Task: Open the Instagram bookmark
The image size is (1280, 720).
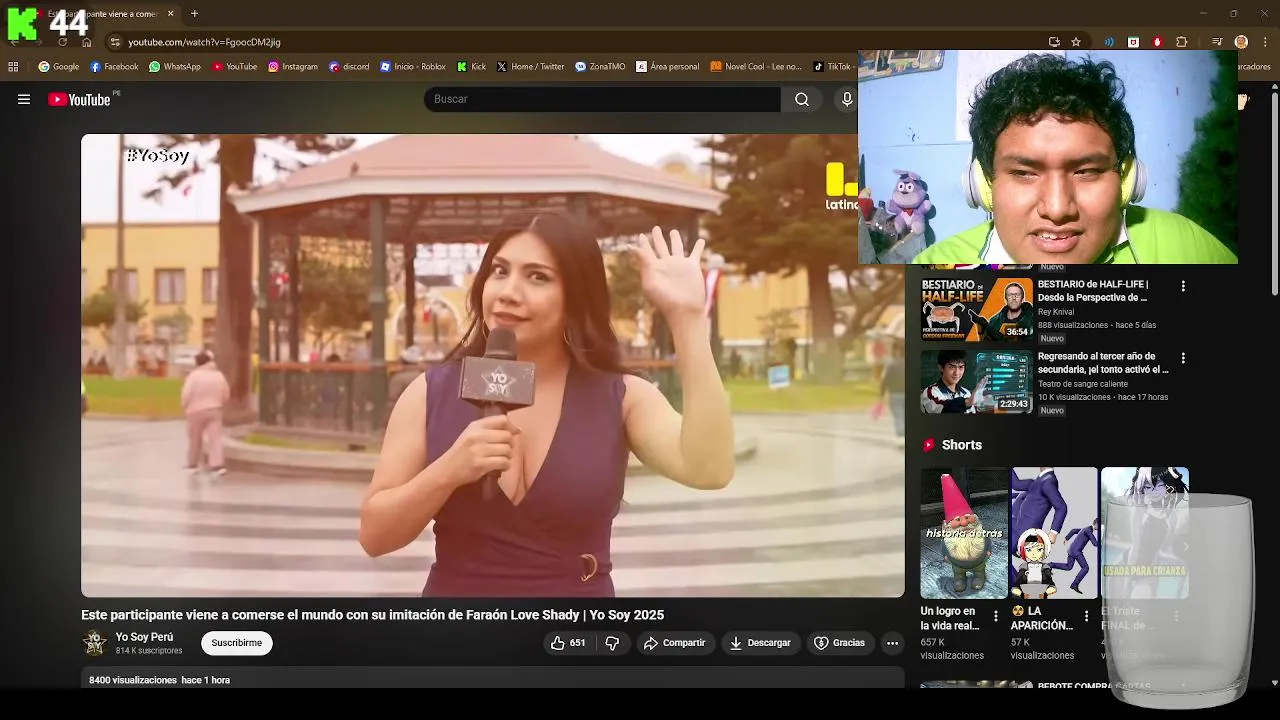Action: click(293, 67)
